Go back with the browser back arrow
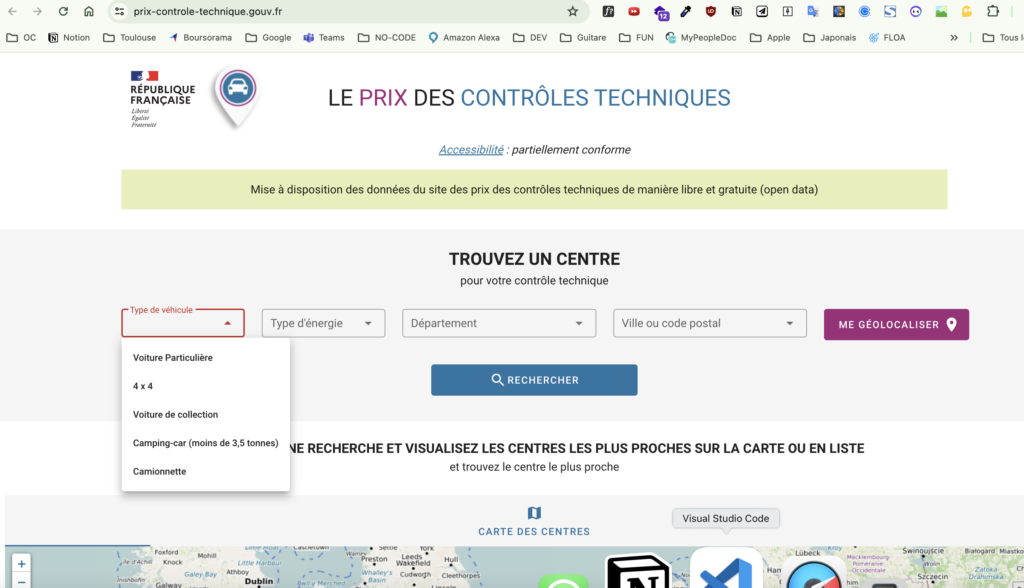The image size is (1024, 588). [12, 11]
